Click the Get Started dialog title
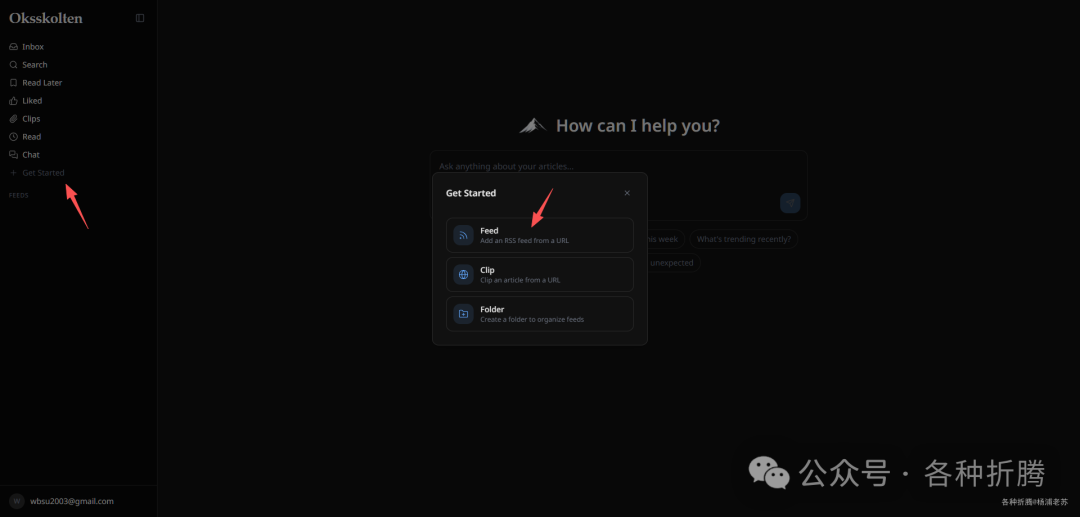Screen dimensions: 1080x517 tap(471, 193)
